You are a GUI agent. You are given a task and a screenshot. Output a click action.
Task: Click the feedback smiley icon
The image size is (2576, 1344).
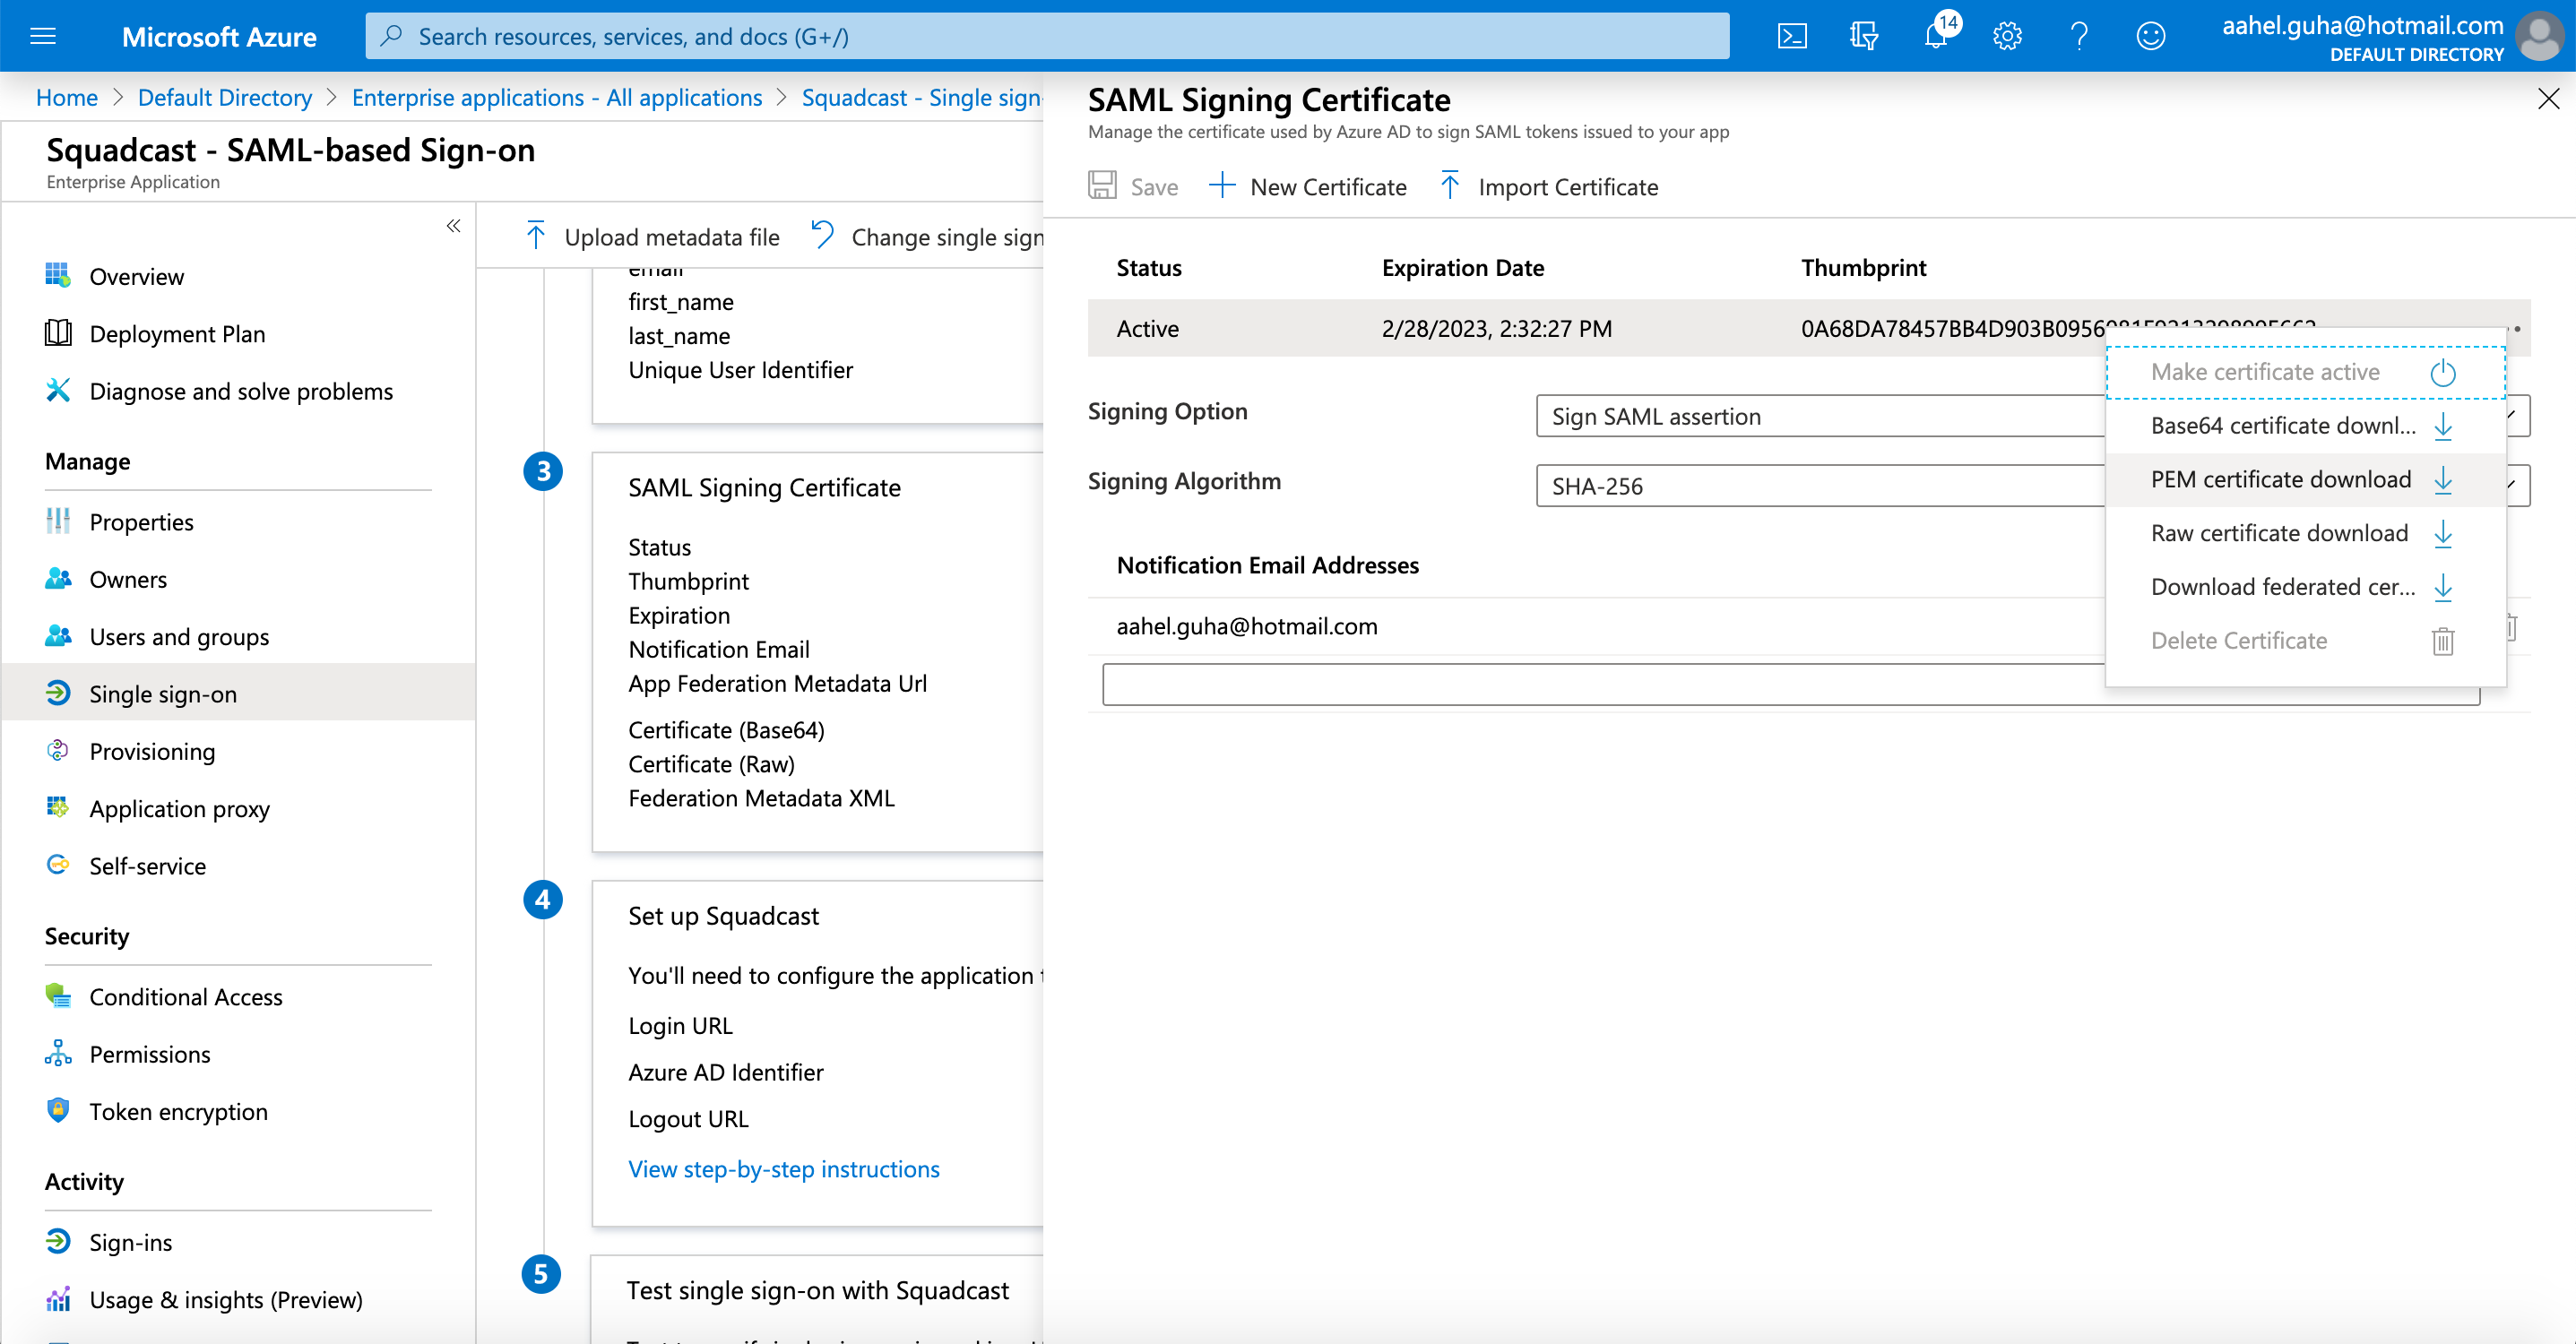tap(2150, 37)
